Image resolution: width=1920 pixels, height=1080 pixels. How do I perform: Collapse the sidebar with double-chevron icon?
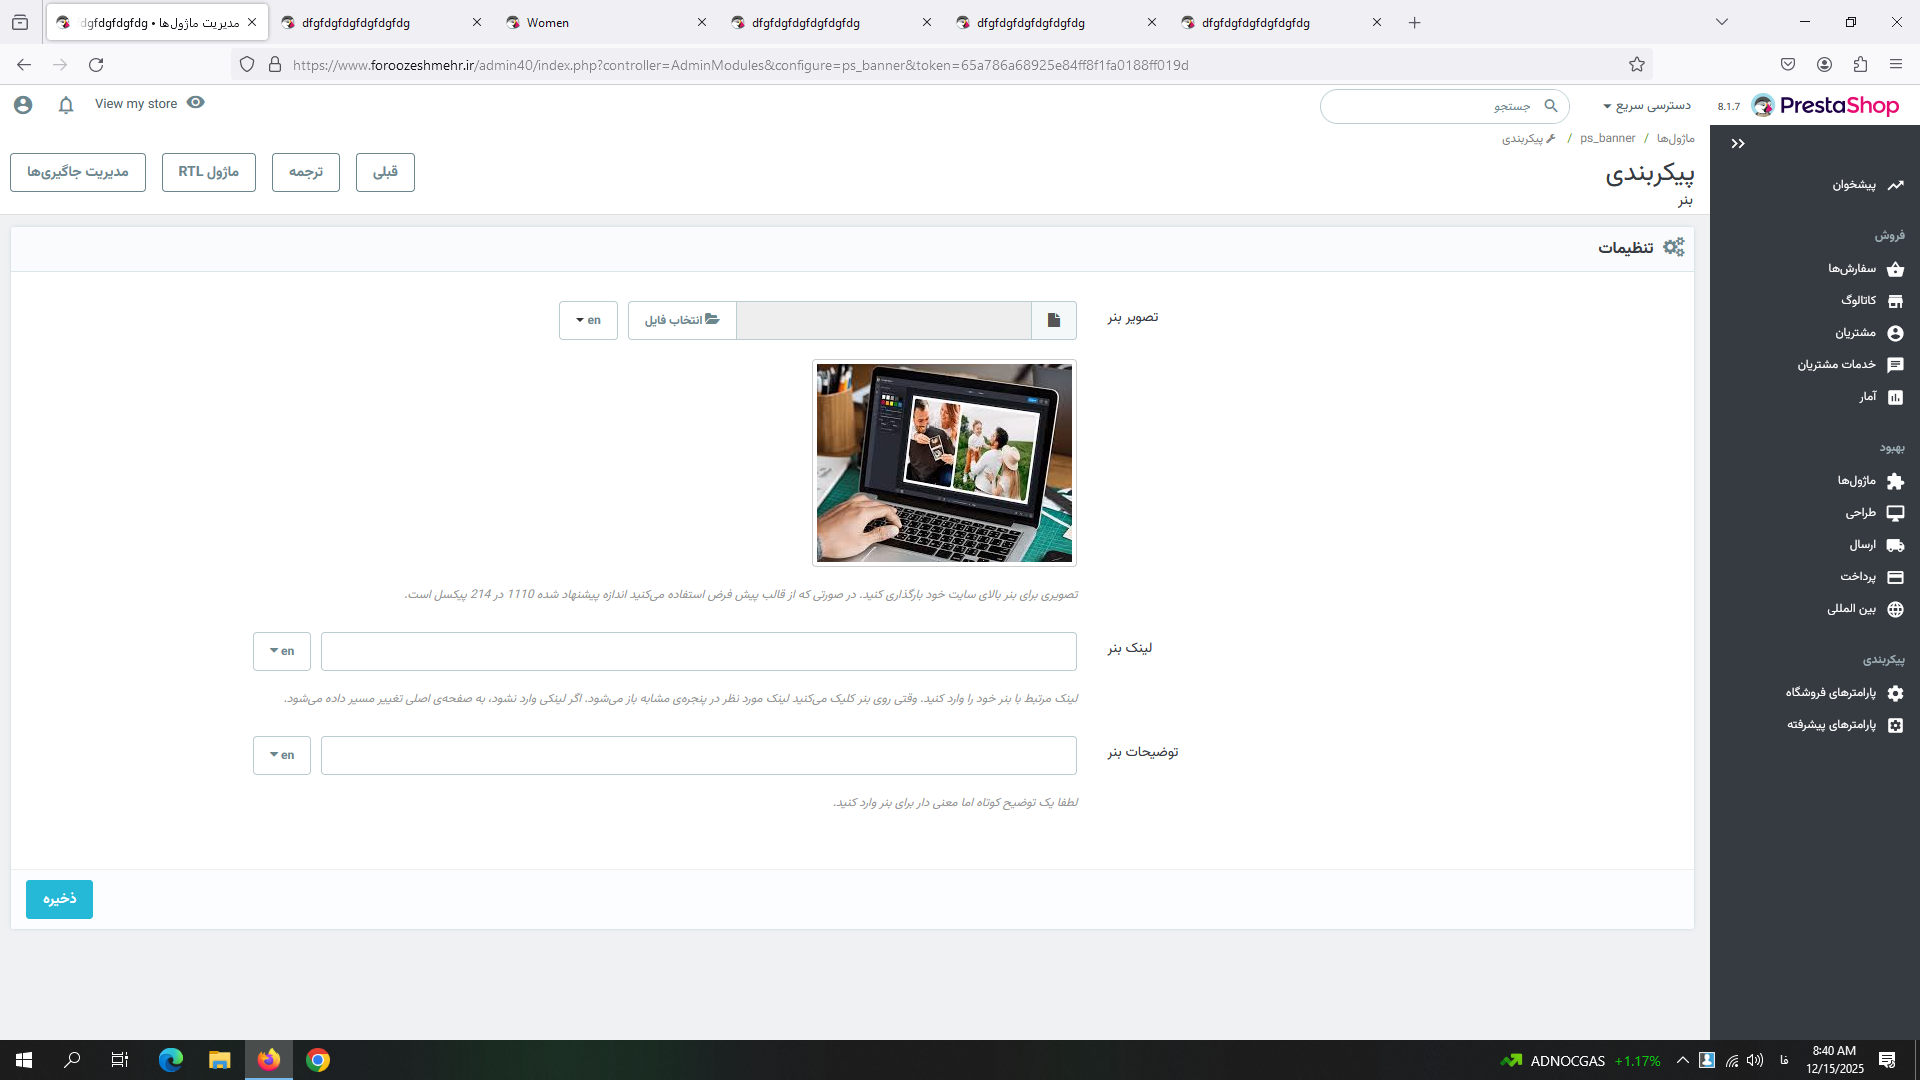pos(1738,144)
